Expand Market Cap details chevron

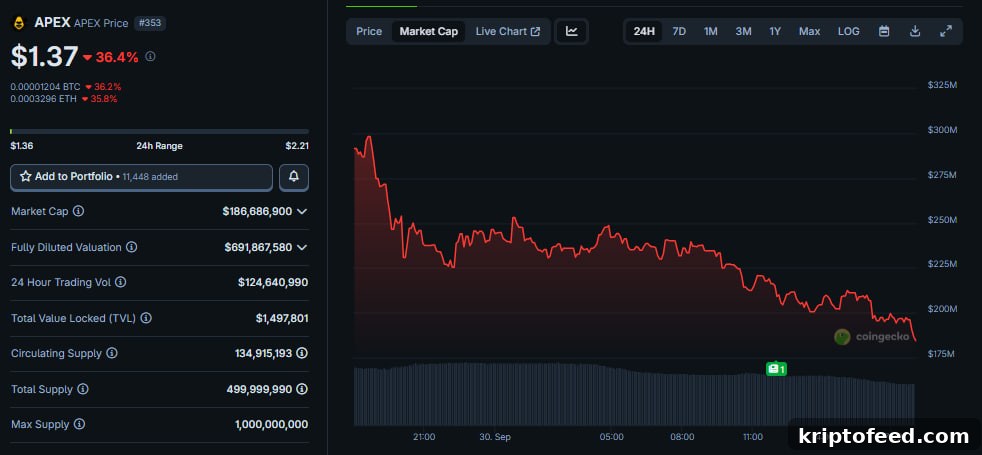point(302,212)
